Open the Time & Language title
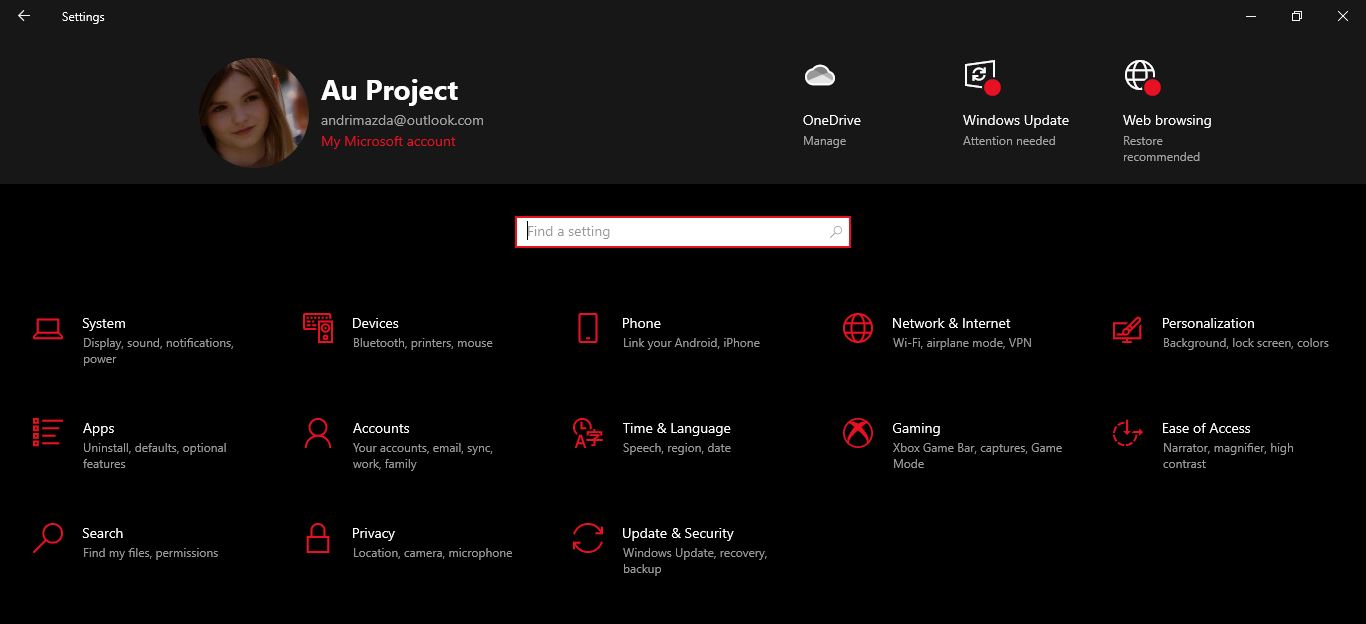 (x=676, y=429)
